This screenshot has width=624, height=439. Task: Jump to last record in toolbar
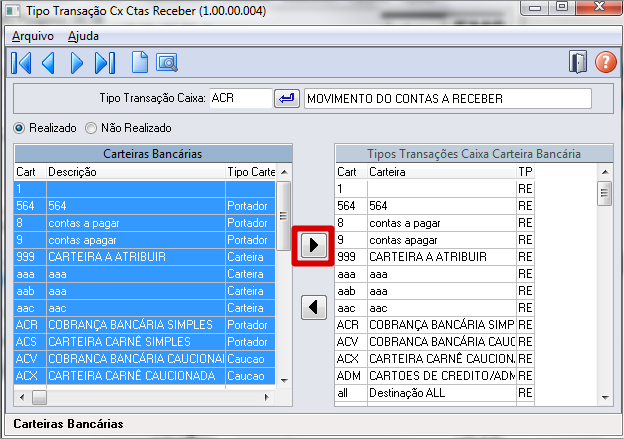[x=105, y=63]
